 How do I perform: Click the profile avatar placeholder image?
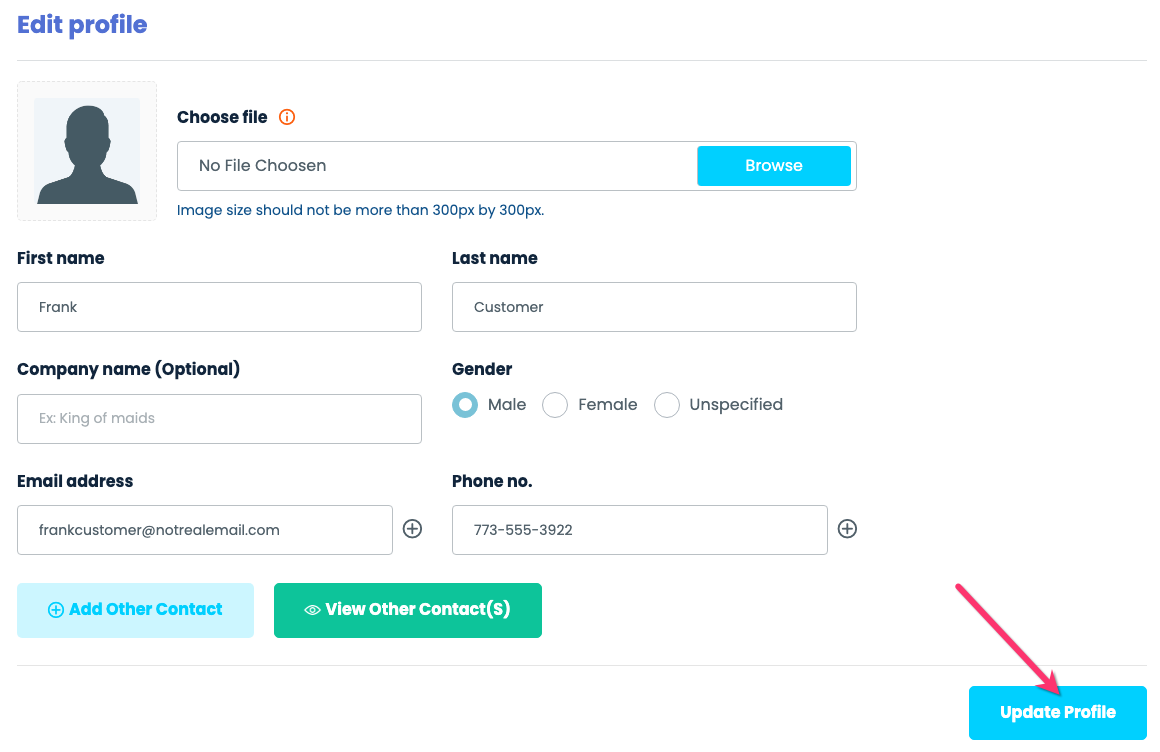point(87,151)
